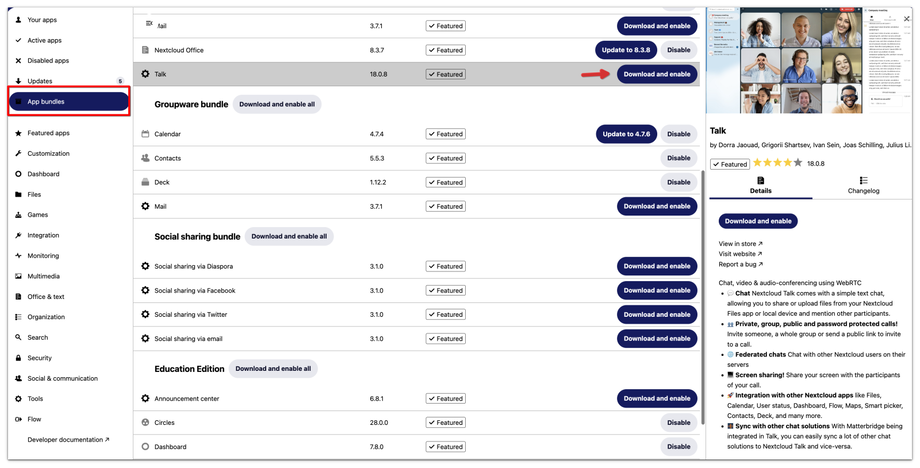Disable the Circles app
Screen dimensions: 920x468
point(678,423)
